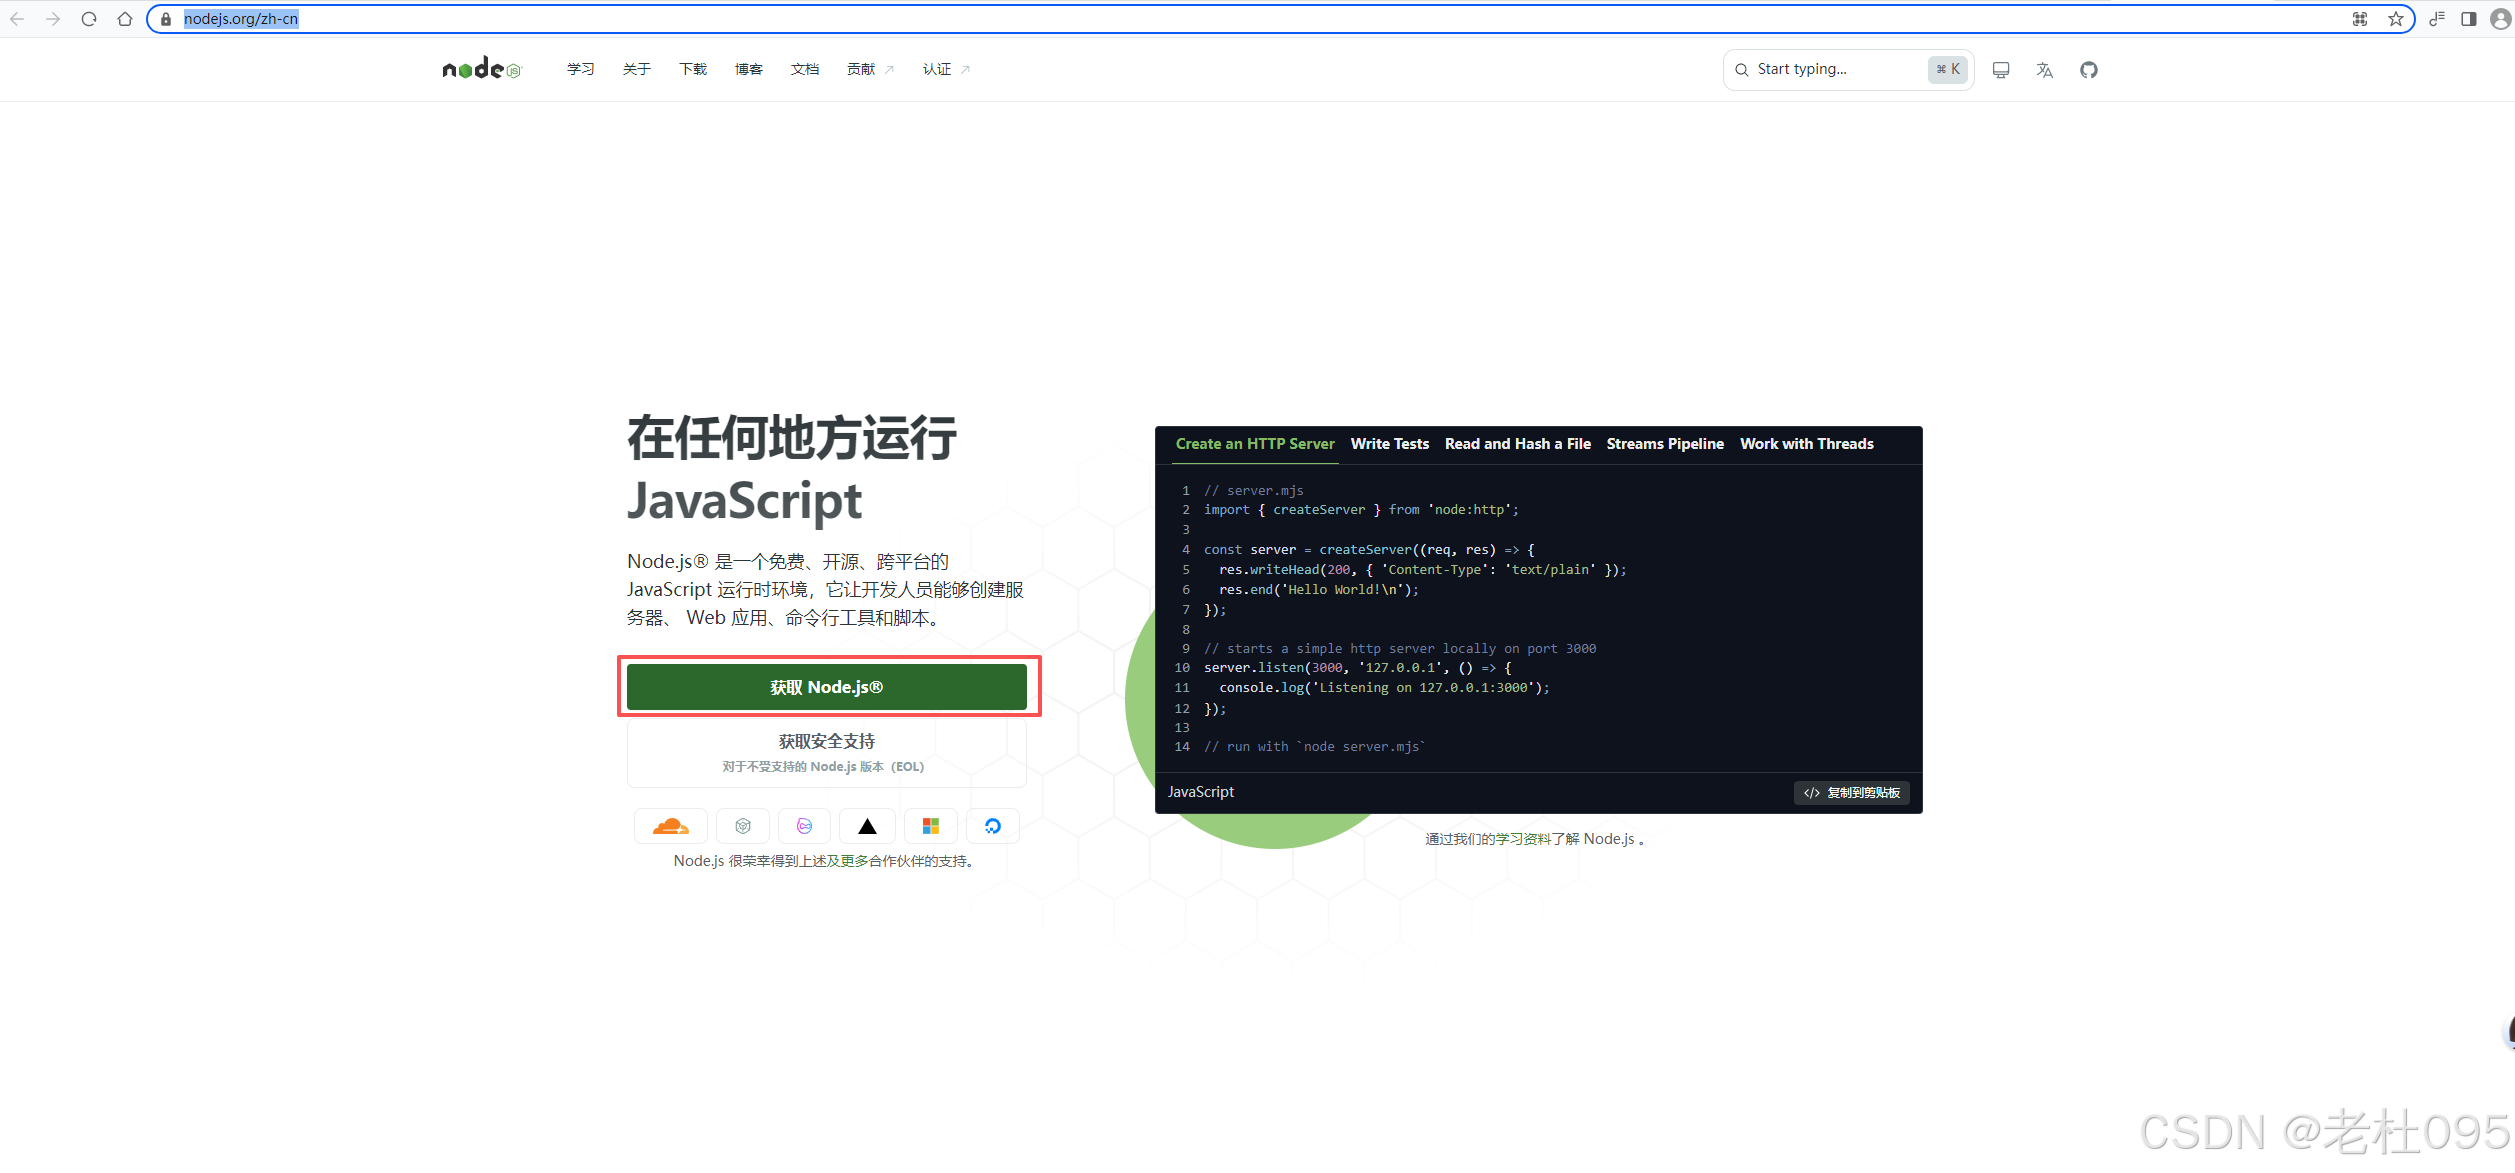
Task: Toggle the browser side panel
Action: point(2468,19)
